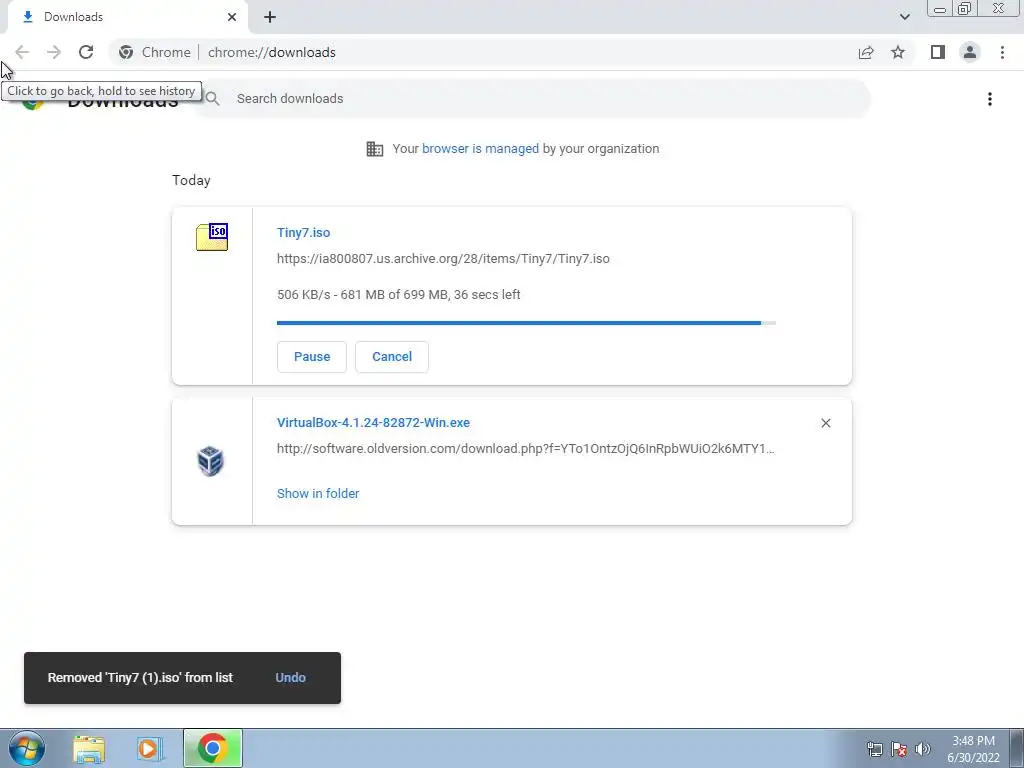1024x768 pixels.
Task: Click the Today date heading
Action: point(191,180)
